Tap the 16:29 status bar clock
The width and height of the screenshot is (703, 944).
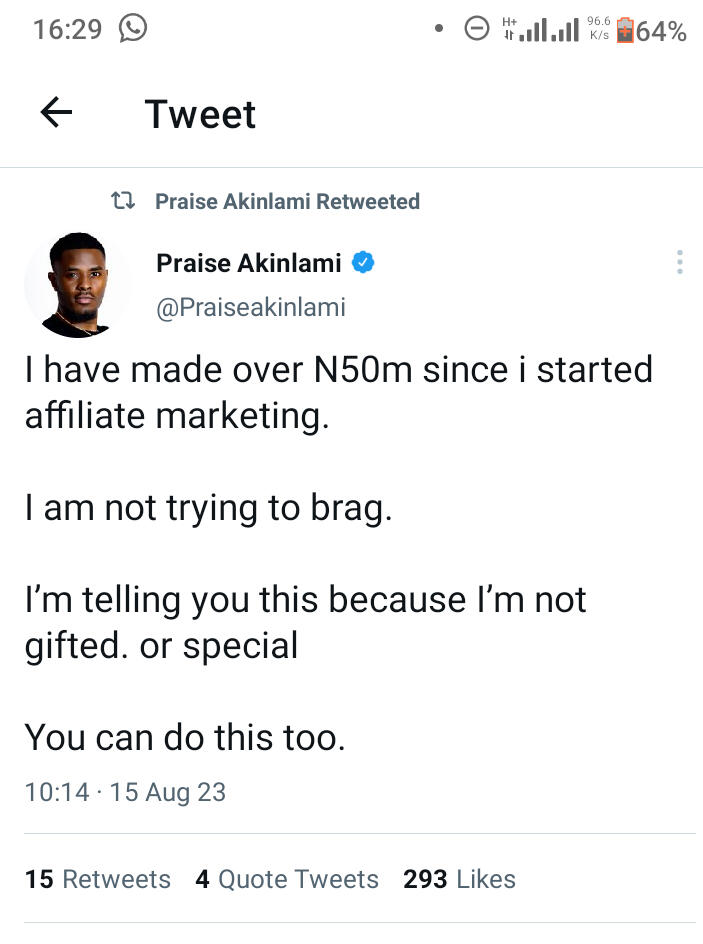coord(67,30)
